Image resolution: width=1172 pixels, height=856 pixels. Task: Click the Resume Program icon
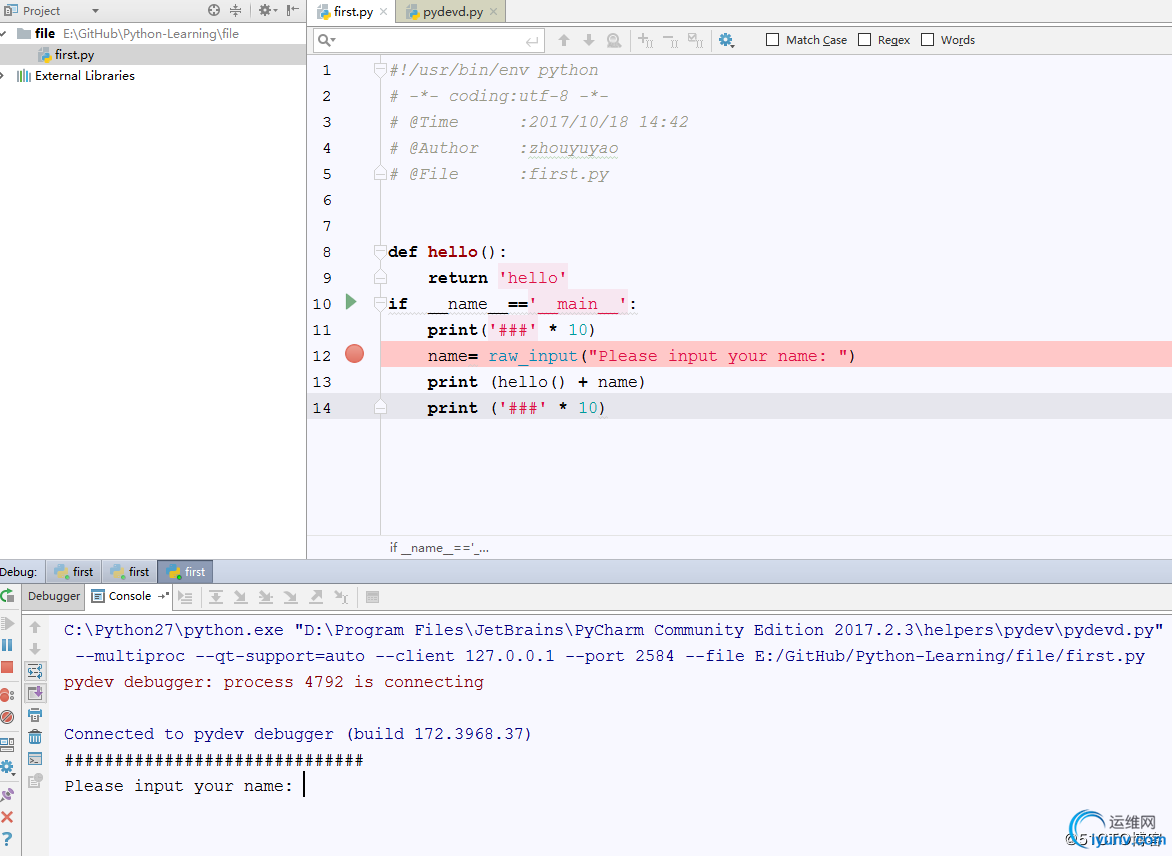(x=7, y=623)
